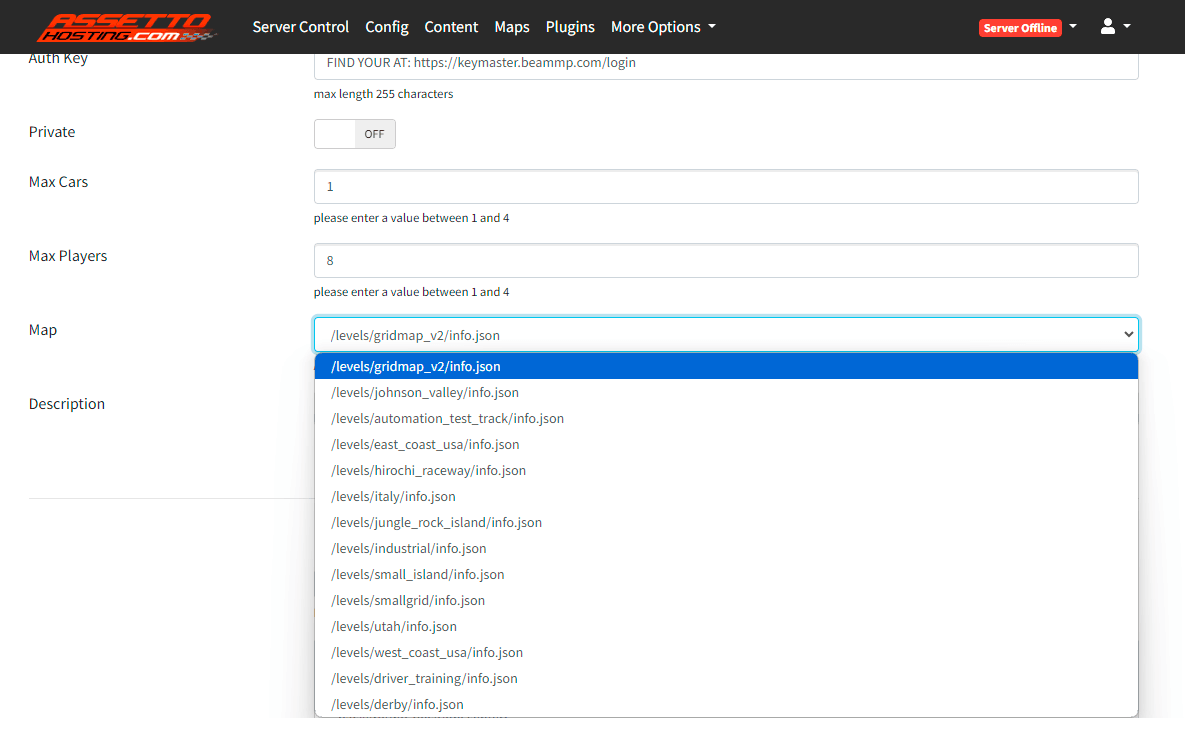Image resolution: width=1185 pixels, height=753 pixels.
Task: Open the Content menu item
Action: click(451, 27)
